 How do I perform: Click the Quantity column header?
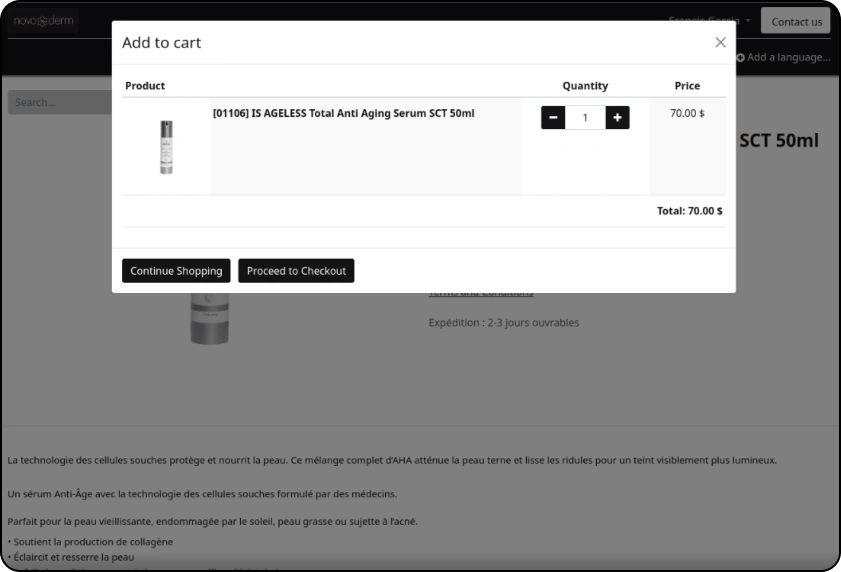(x=585, y=86)
